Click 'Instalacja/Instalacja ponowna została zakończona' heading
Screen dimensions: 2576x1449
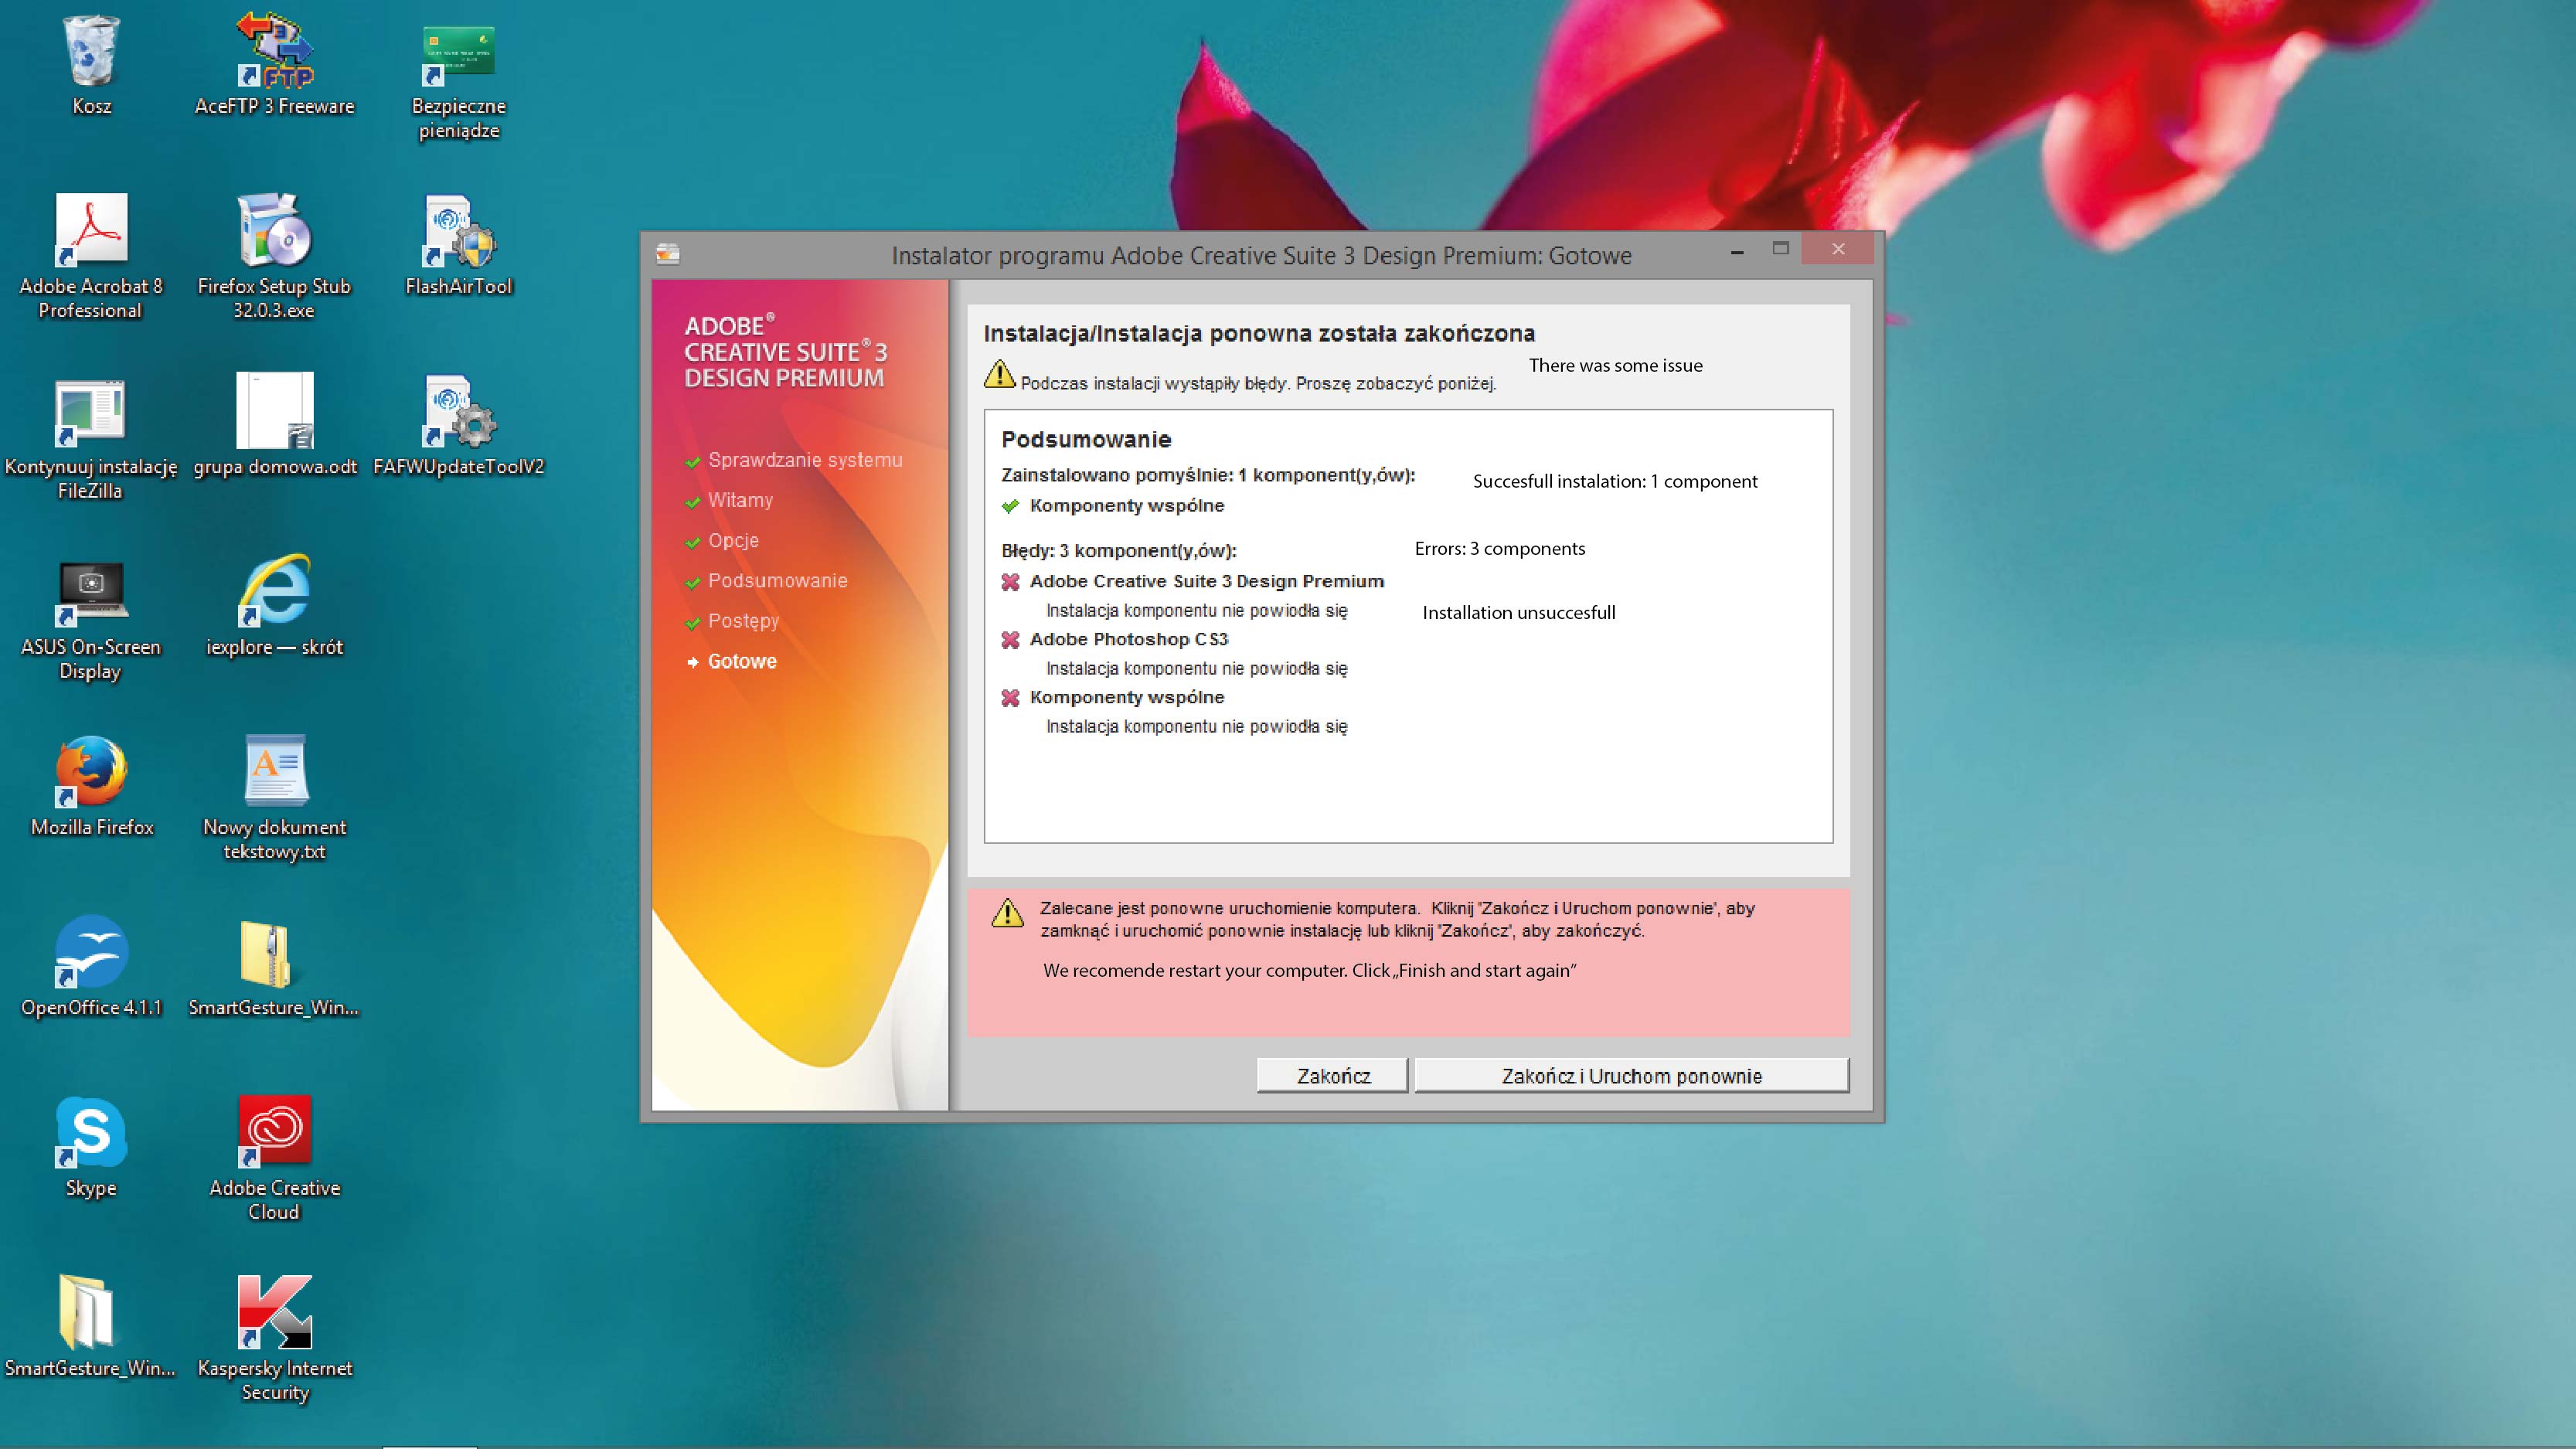coord(1259,333)
